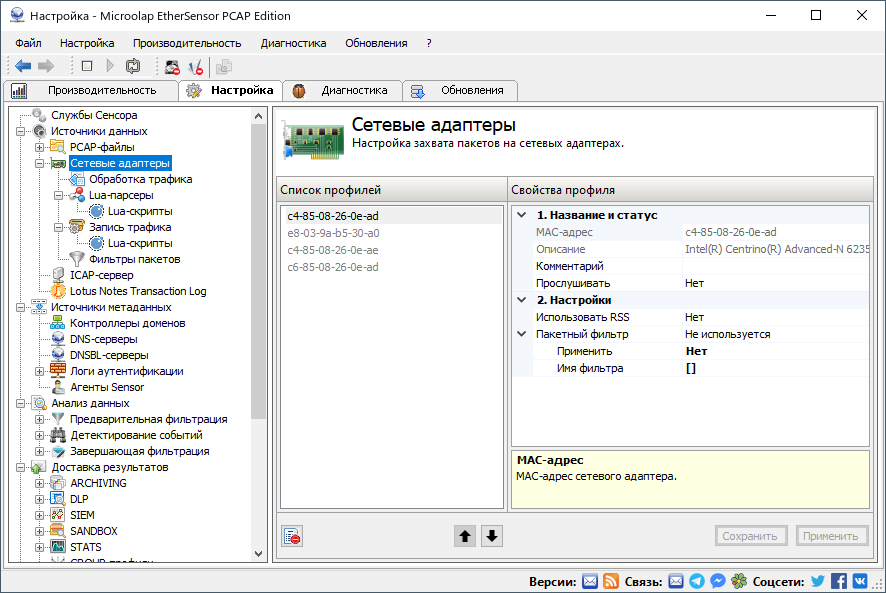This screenshot has height=593, width=886.
Task: Click the profile delete icon below the list
Action: coord(291,536)
